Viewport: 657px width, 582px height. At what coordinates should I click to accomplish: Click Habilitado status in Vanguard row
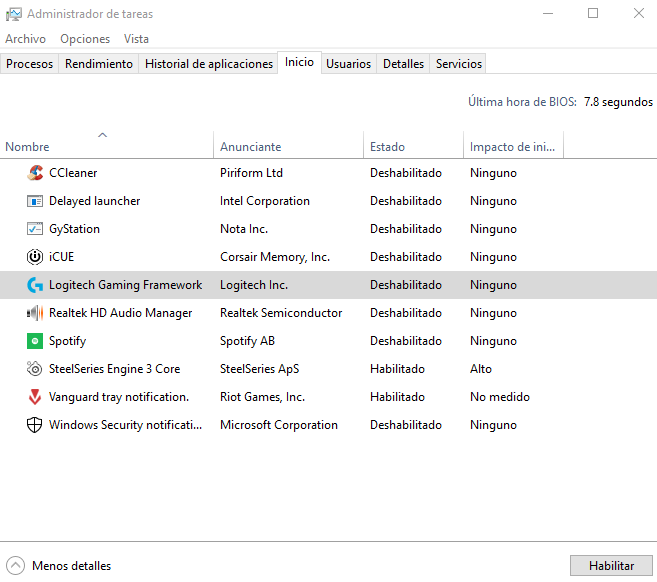click(397, 397)
